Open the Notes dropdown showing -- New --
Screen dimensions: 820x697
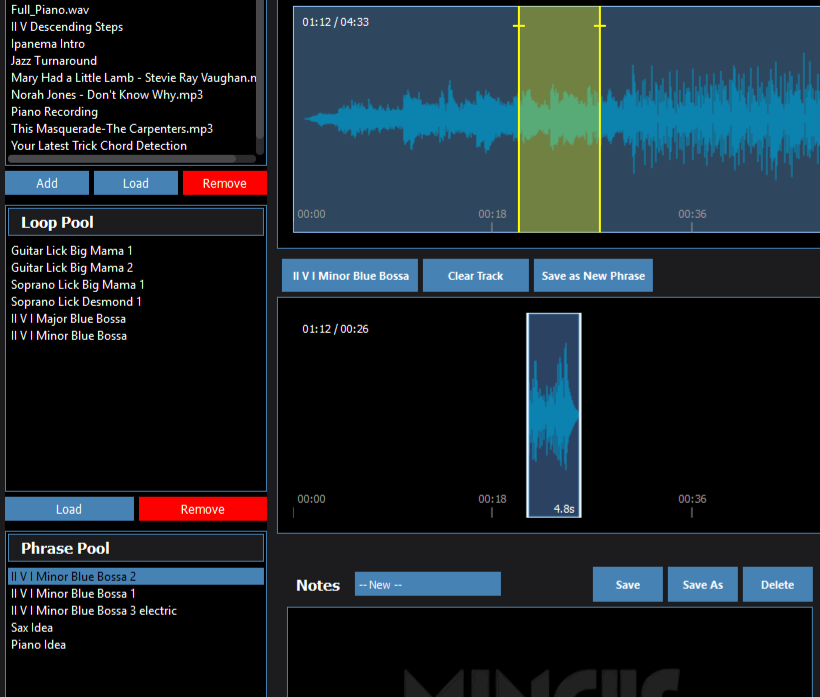(427, 584)
